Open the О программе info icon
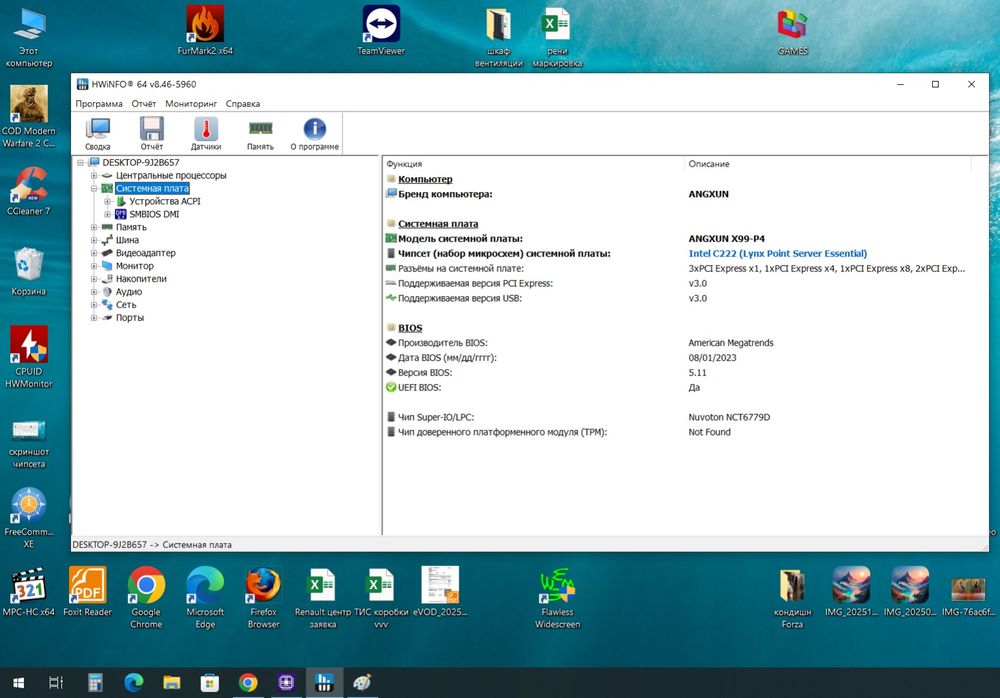 click(314, 133)
